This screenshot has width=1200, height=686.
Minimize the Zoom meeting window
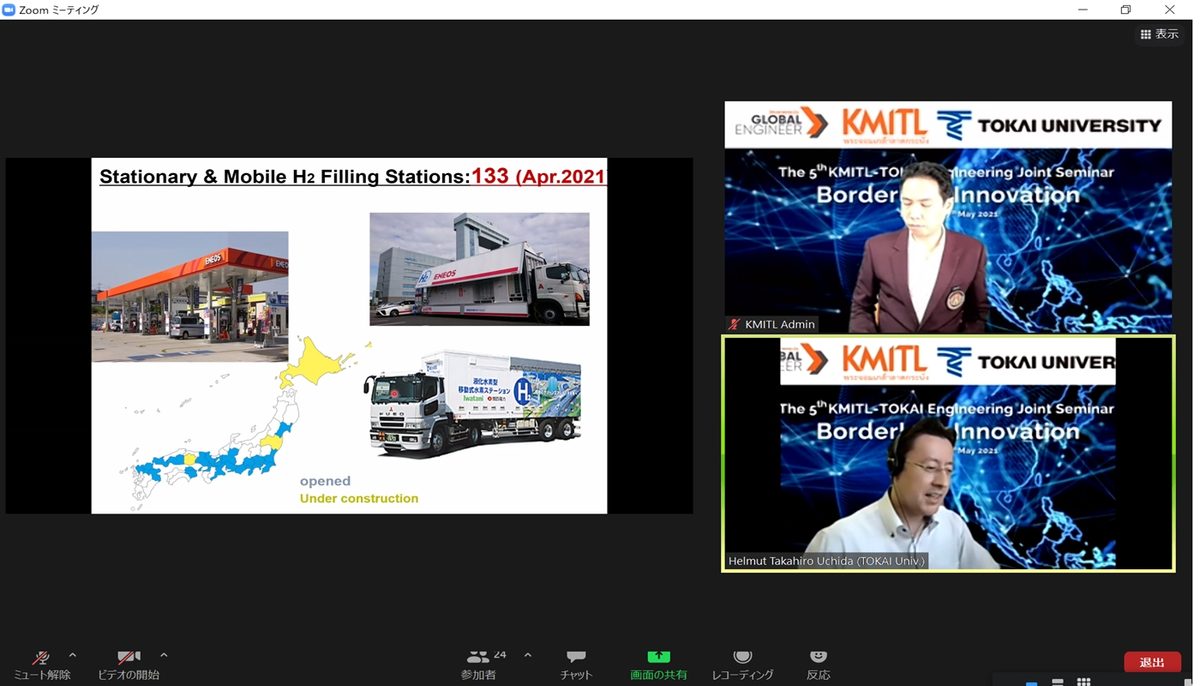click(x=1080, y=10)
